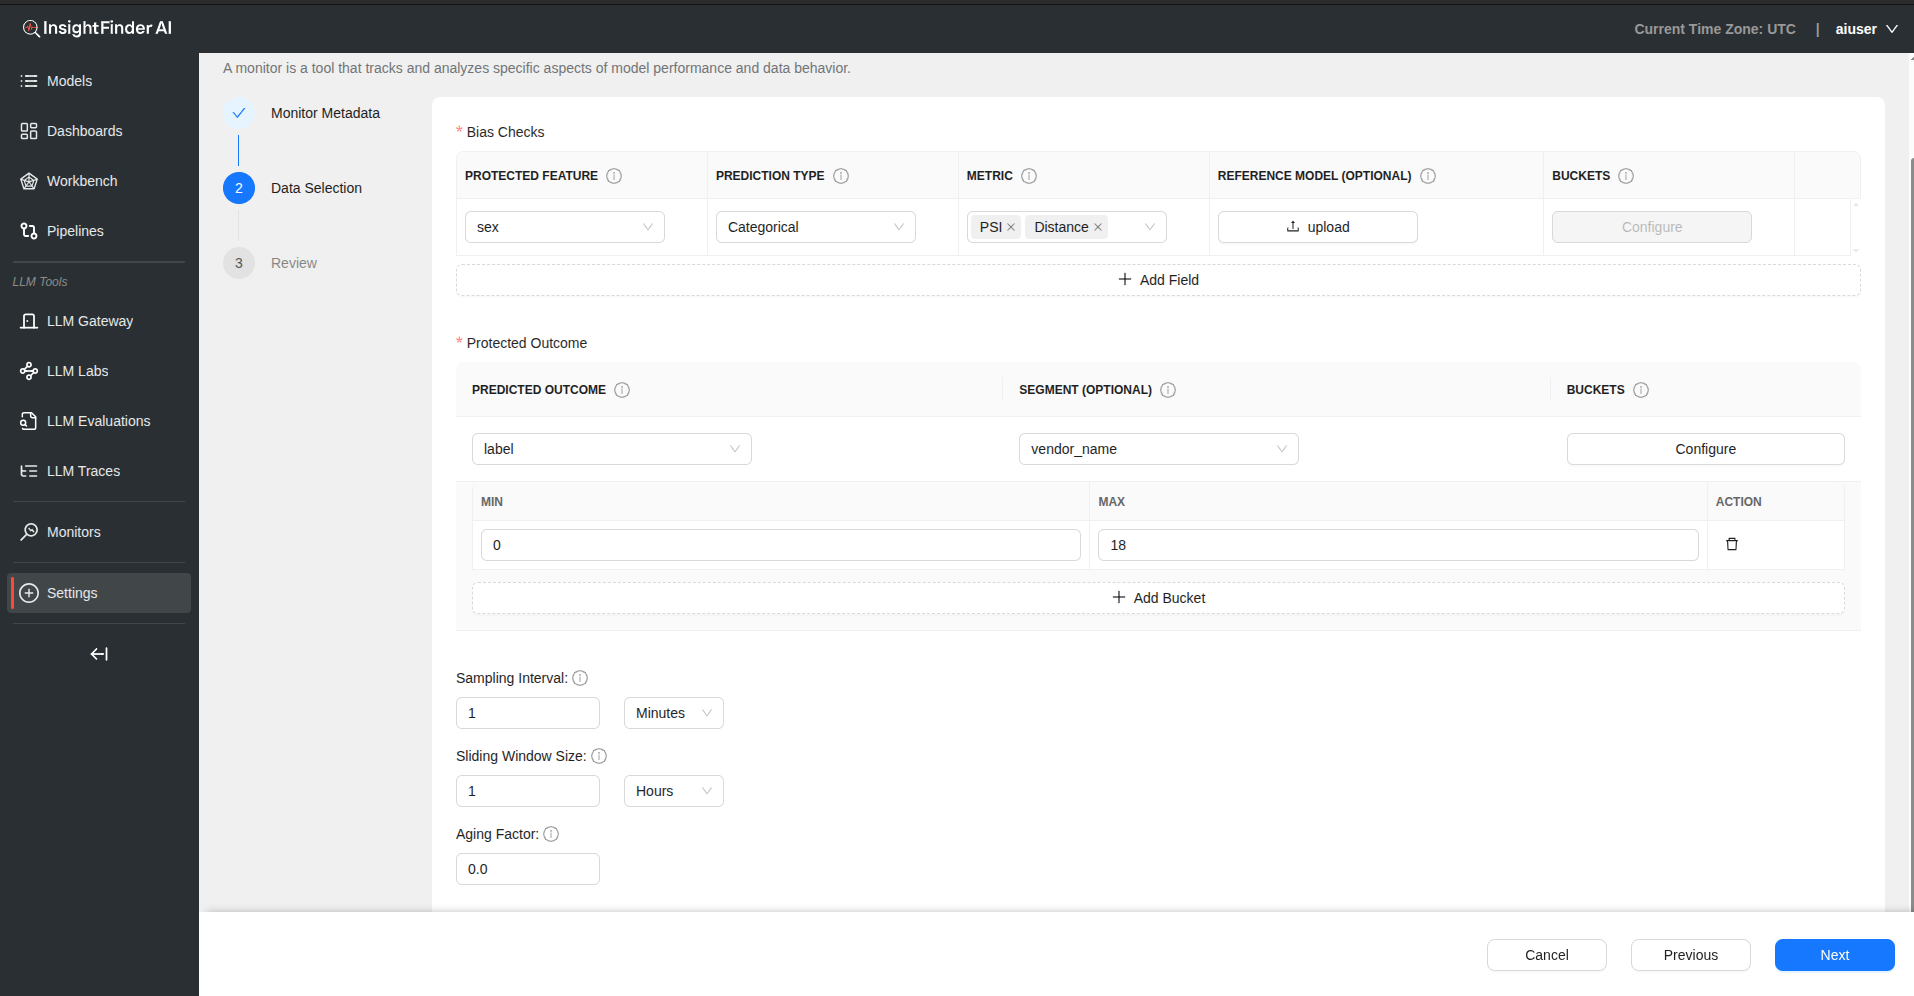Click upload for reference model

[1317, 227]
